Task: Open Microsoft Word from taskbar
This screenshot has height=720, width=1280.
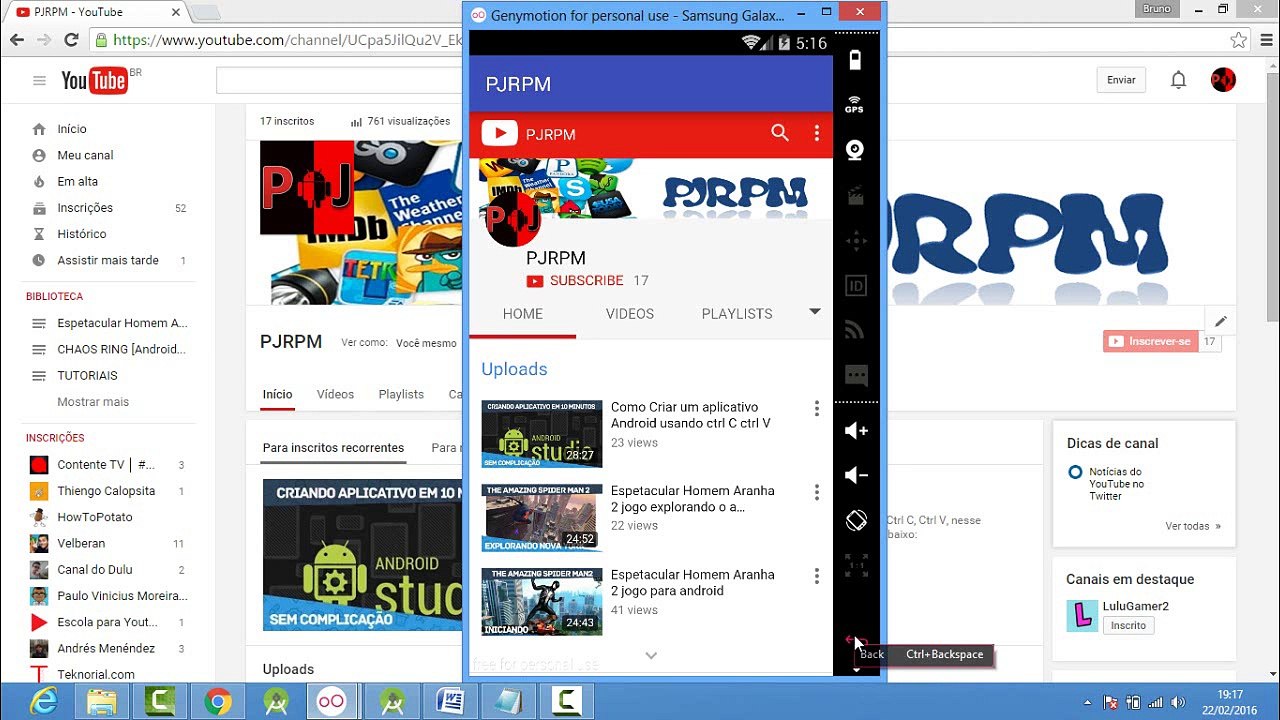Action: point(450,702)
